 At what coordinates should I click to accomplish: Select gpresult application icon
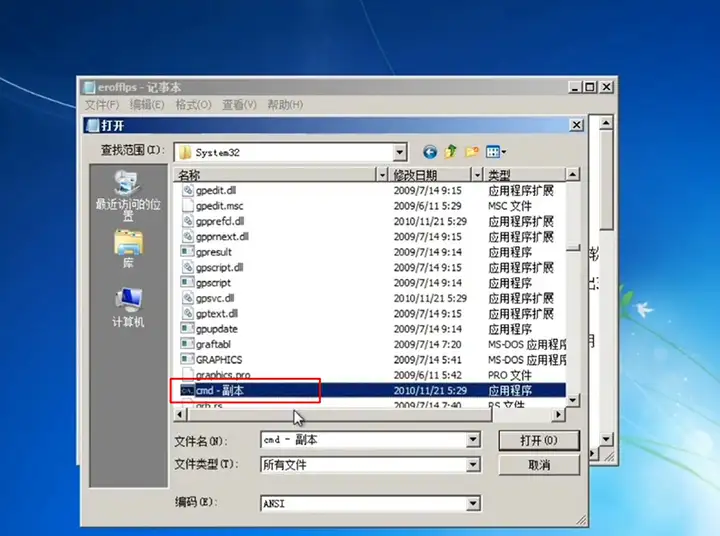187,252
